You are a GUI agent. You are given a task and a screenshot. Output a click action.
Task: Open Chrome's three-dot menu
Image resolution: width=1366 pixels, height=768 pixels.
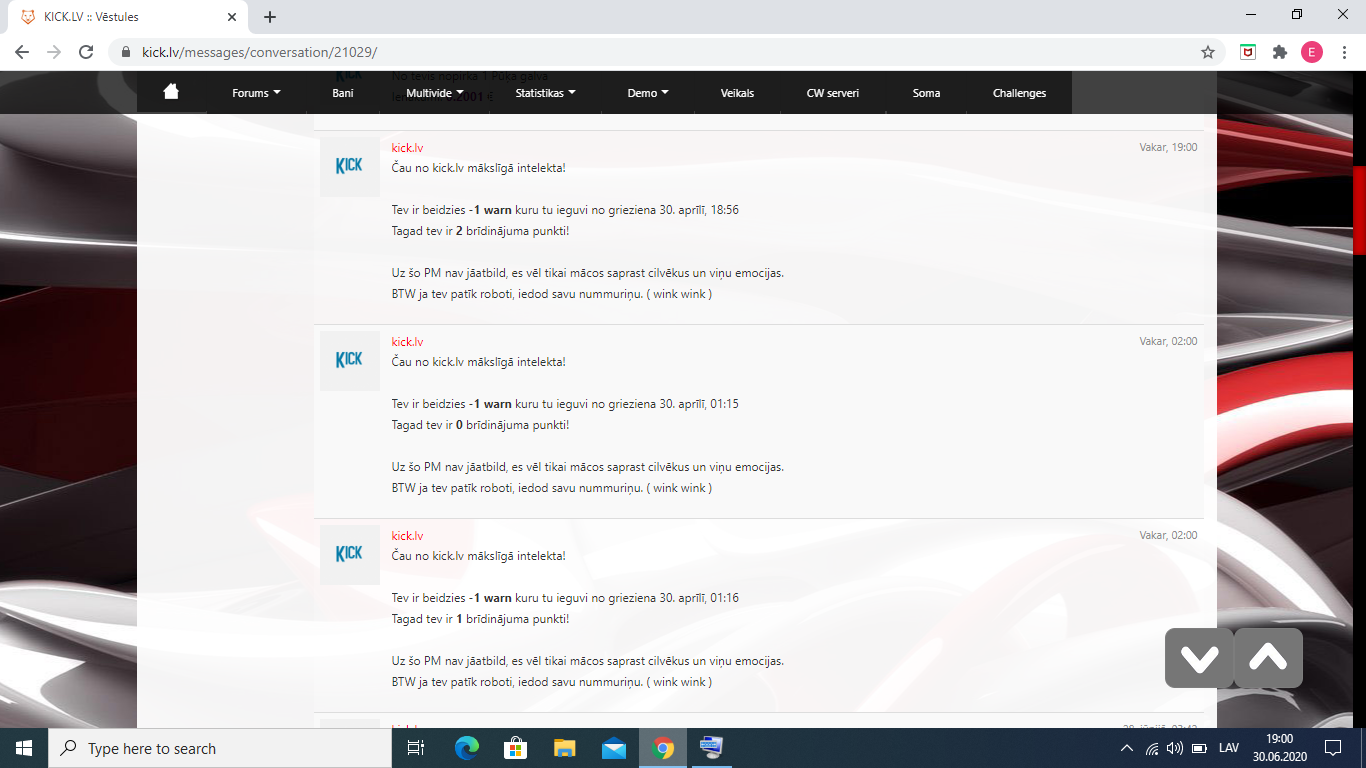pyautogui.click(x=1344, y=52)
